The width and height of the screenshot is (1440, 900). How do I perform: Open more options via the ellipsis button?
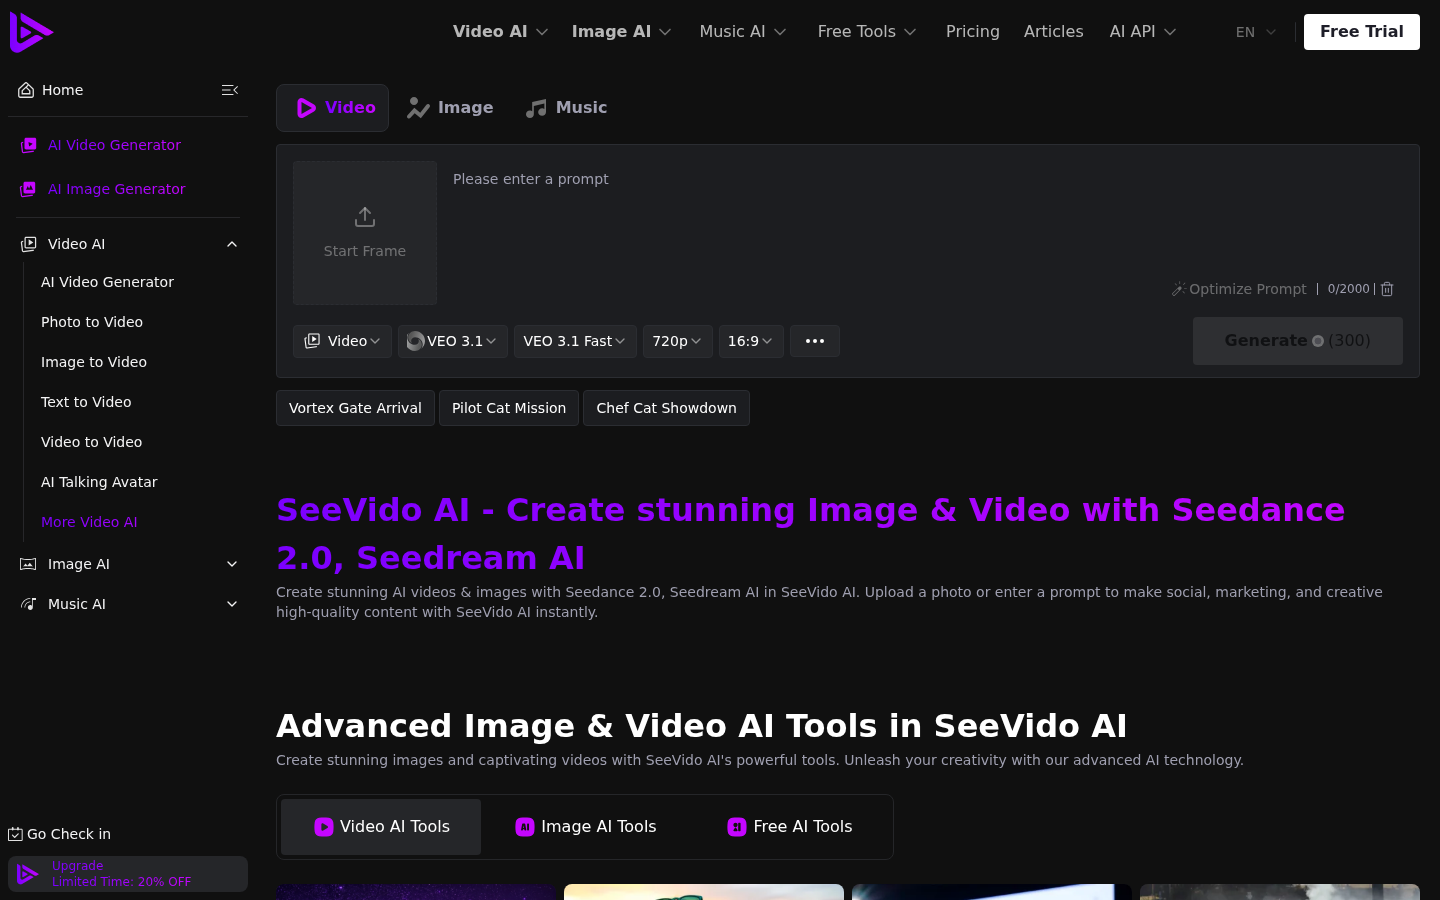(815, 341)
